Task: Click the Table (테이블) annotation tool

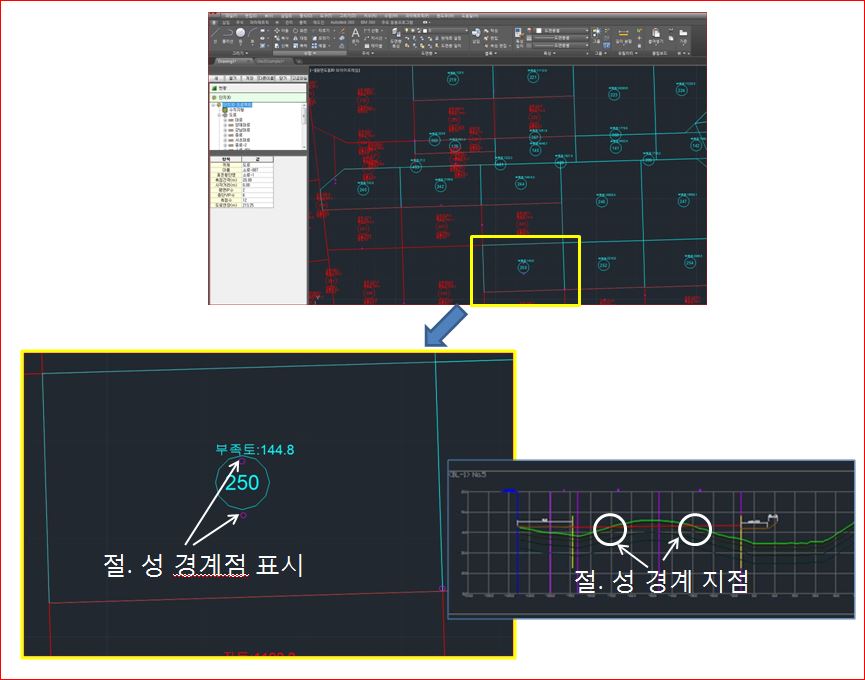Action: pos(373,45)
